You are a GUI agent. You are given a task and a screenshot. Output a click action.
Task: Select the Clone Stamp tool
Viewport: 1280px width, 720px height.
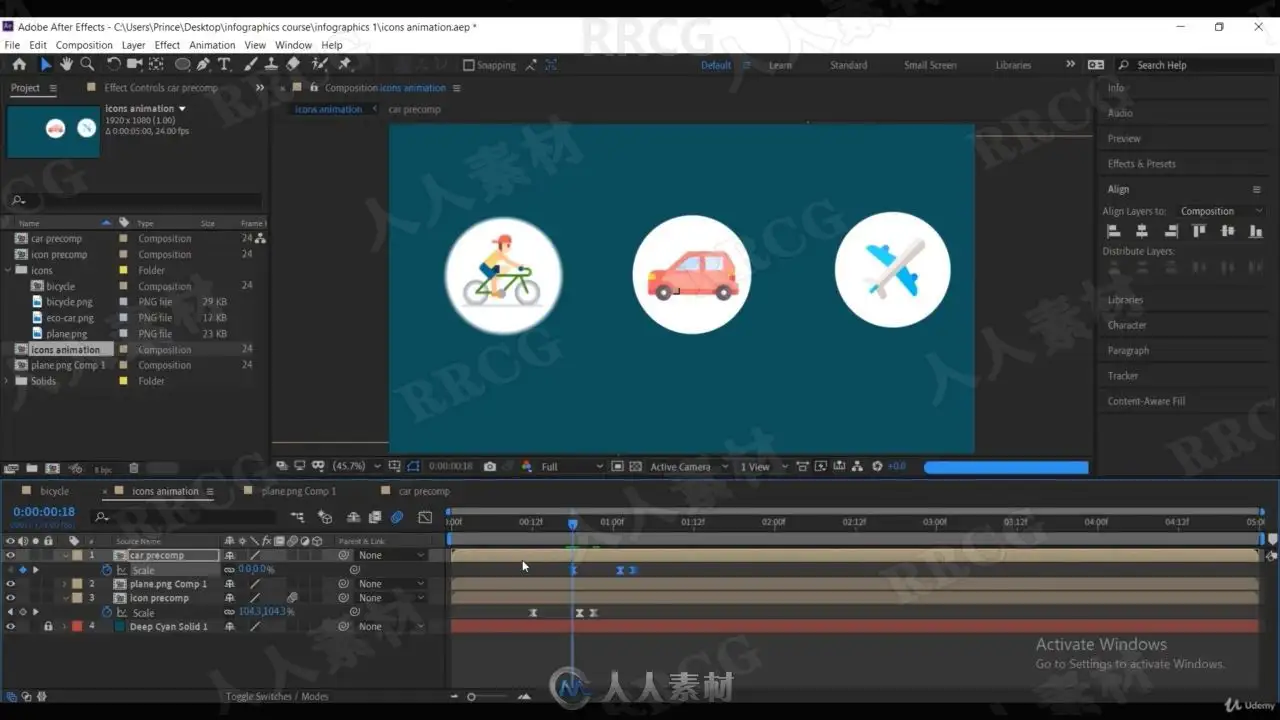(x=271, y=64)
